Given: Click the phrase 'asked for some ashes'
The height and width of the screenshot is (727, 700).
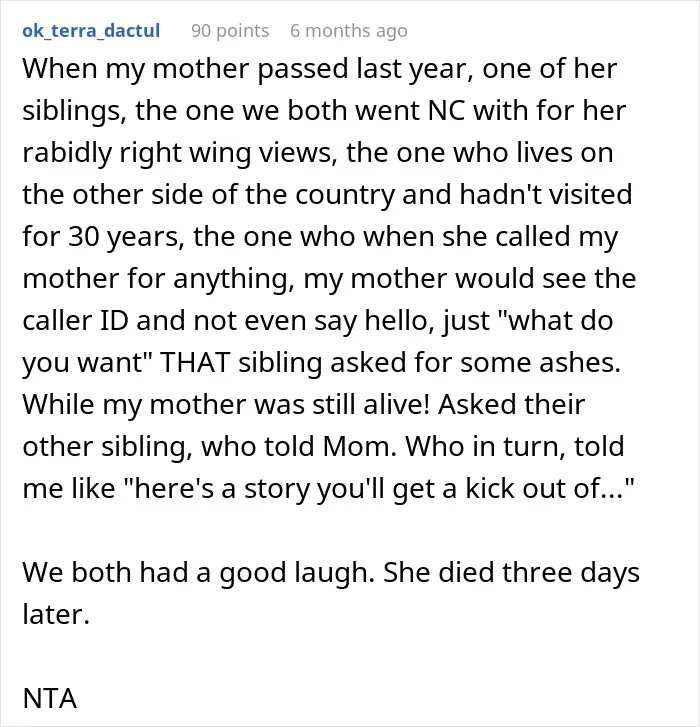Looking at the screenshot, I should (475, 363).
